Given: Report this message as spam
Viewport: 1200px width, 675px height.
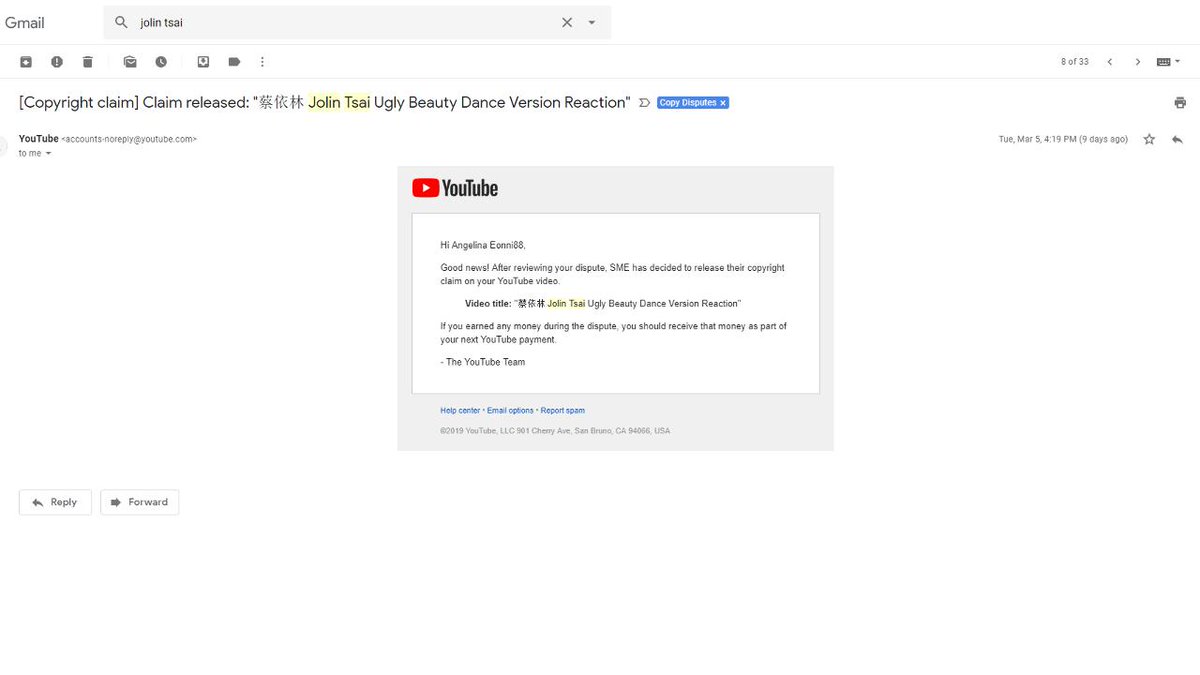Looking at the screenshot, I should click(57, 62).
